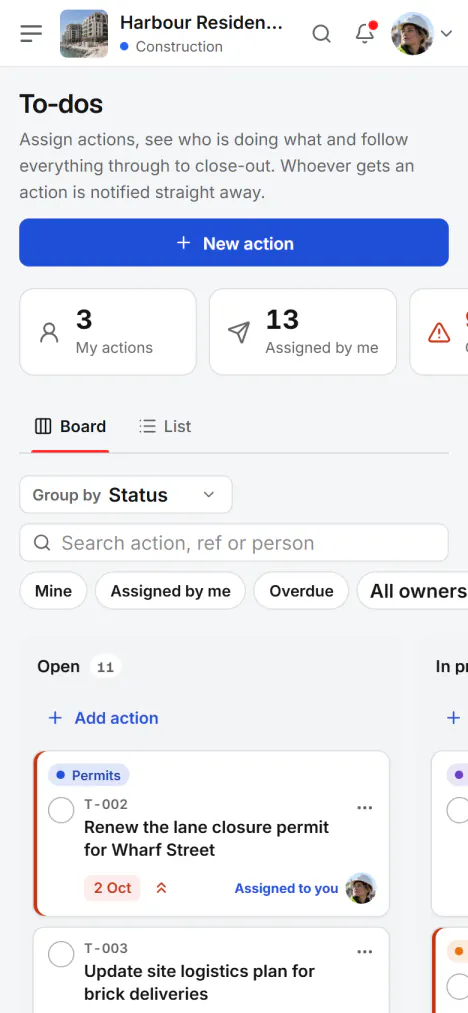
Task: Toggle the Mine filter chip
Action: 53,590
